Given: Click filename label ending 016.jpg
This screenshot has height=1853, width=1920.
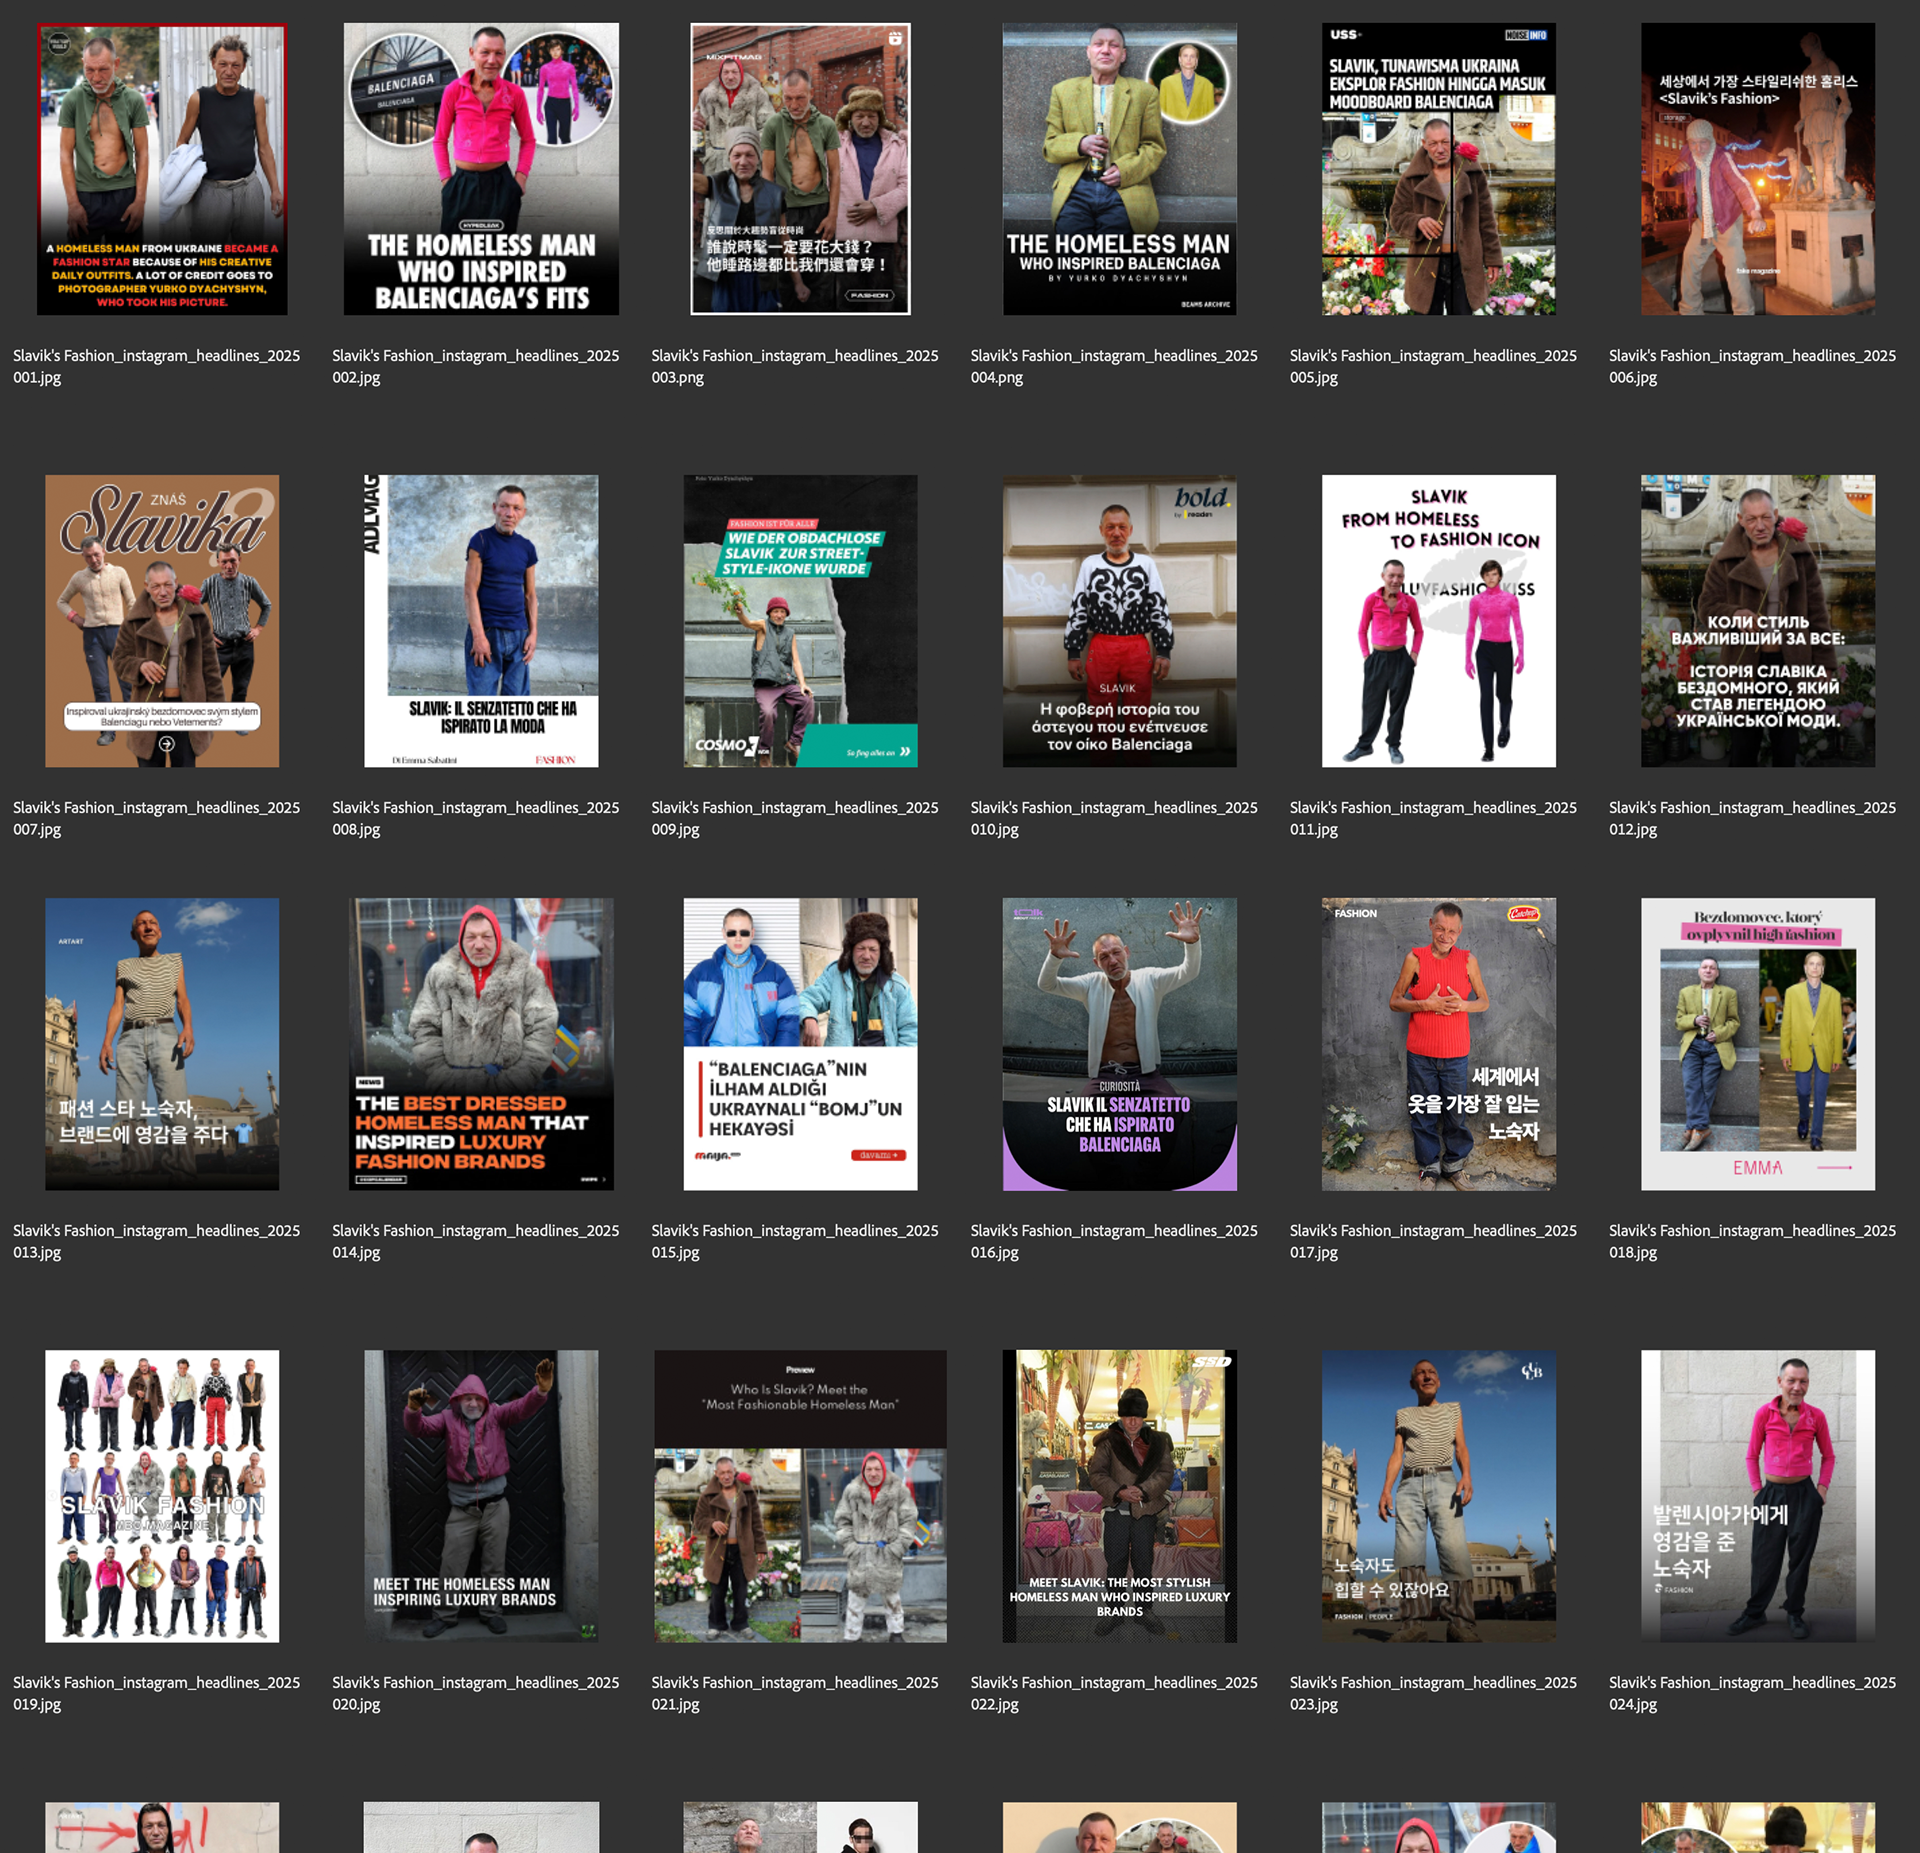Looking at the screenshot, I should click(x=1114, y=1241).
